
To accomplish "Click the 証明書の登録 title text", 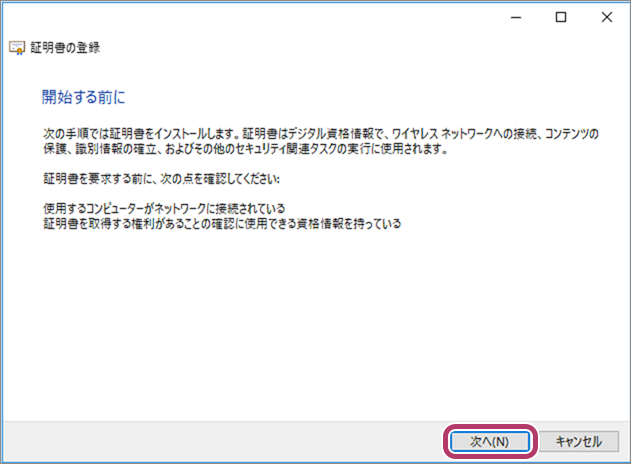I will (65, 48).
